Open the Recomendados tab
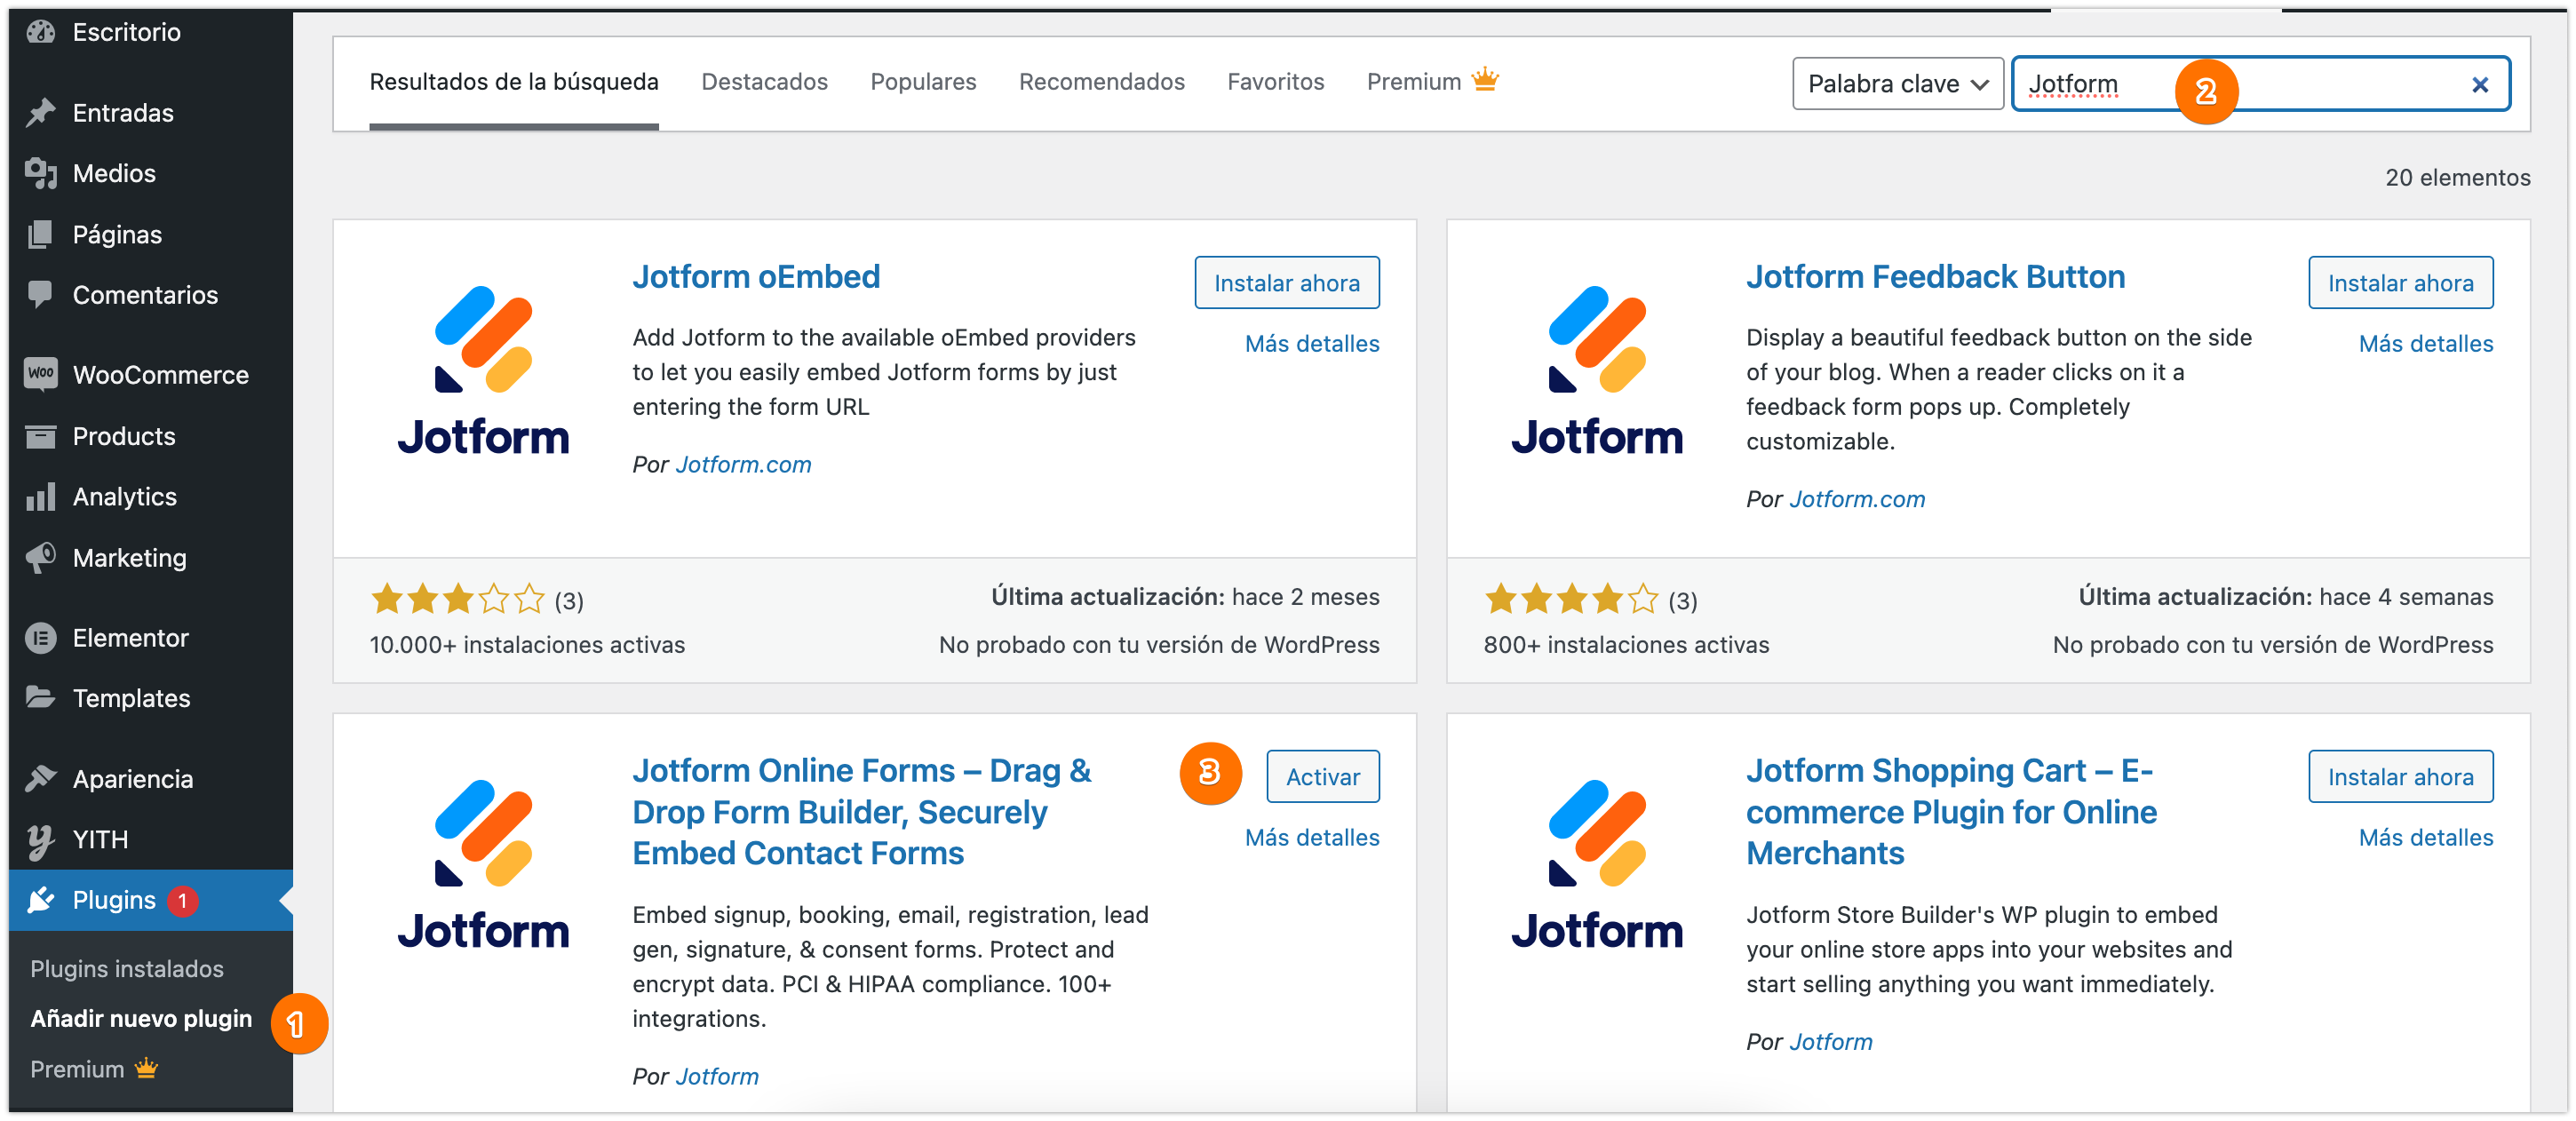Screen dimensions: 2576x1121 [1101, 82]
